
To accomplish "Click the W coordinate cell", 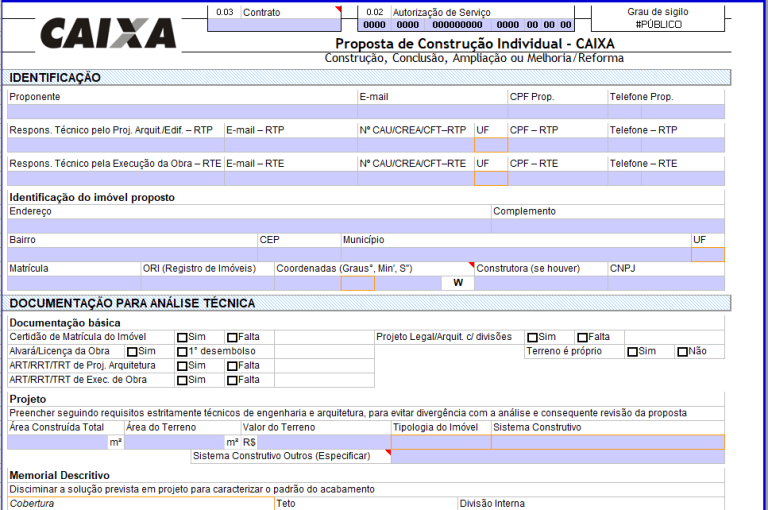I will pyautogui.click(x=457, y=283).
